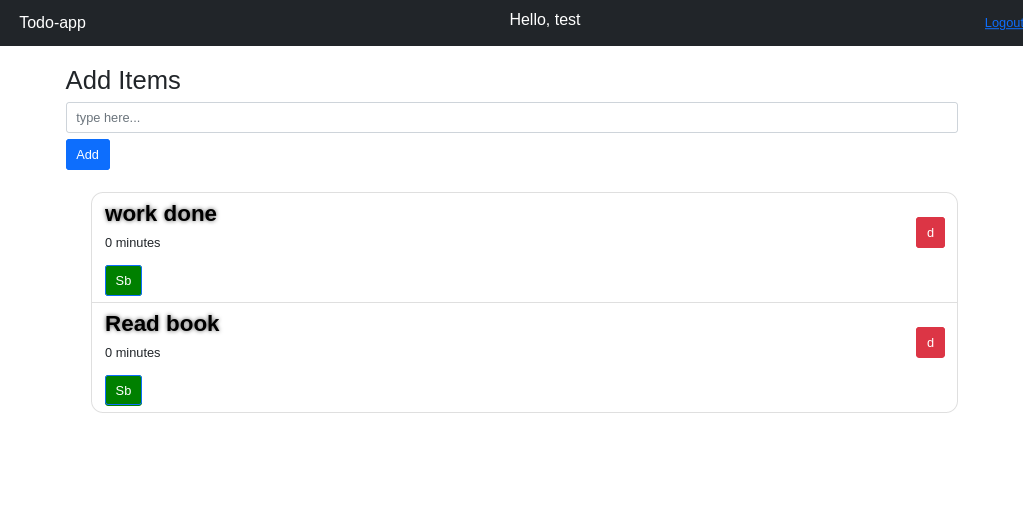Select the 'Read book' task title
Viewport: 1023px width, 517px height.
pos(162,324)
